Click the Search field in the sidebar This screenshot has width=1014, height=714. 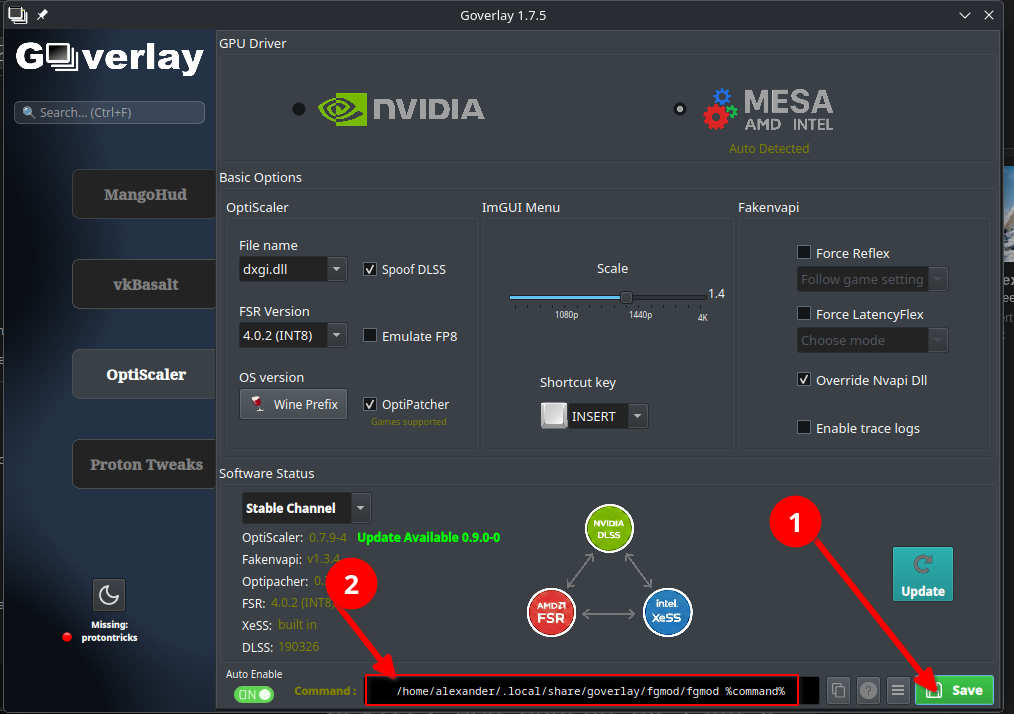109,113
